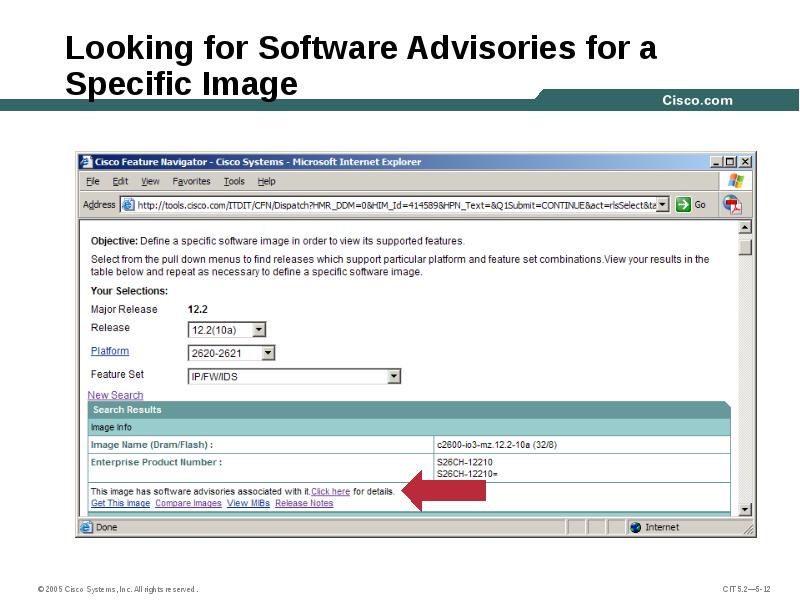Screen dimensions: 800x600
Task: Click the scrollbar down arrow
Action: [745, 509]
